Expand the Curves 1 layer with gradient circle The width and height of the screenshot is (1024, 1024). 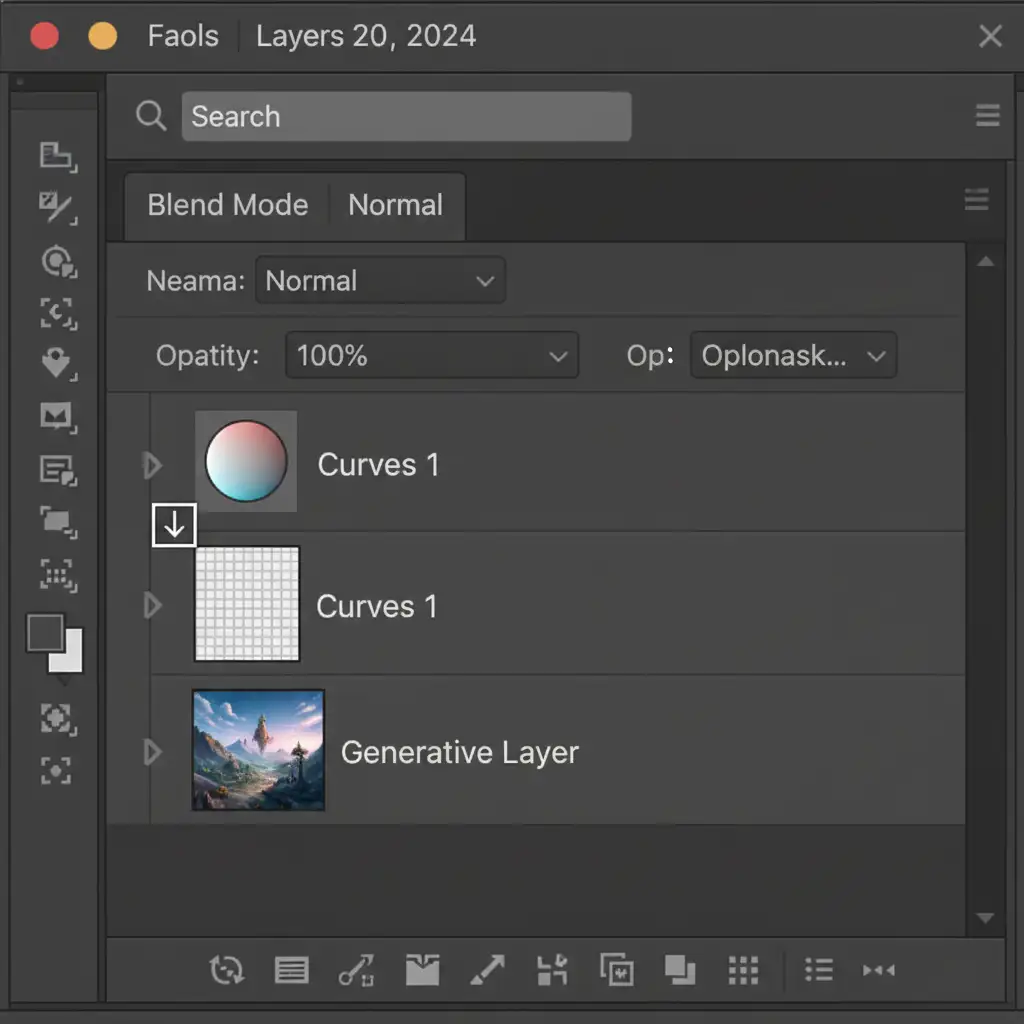(x=152, y=464)
